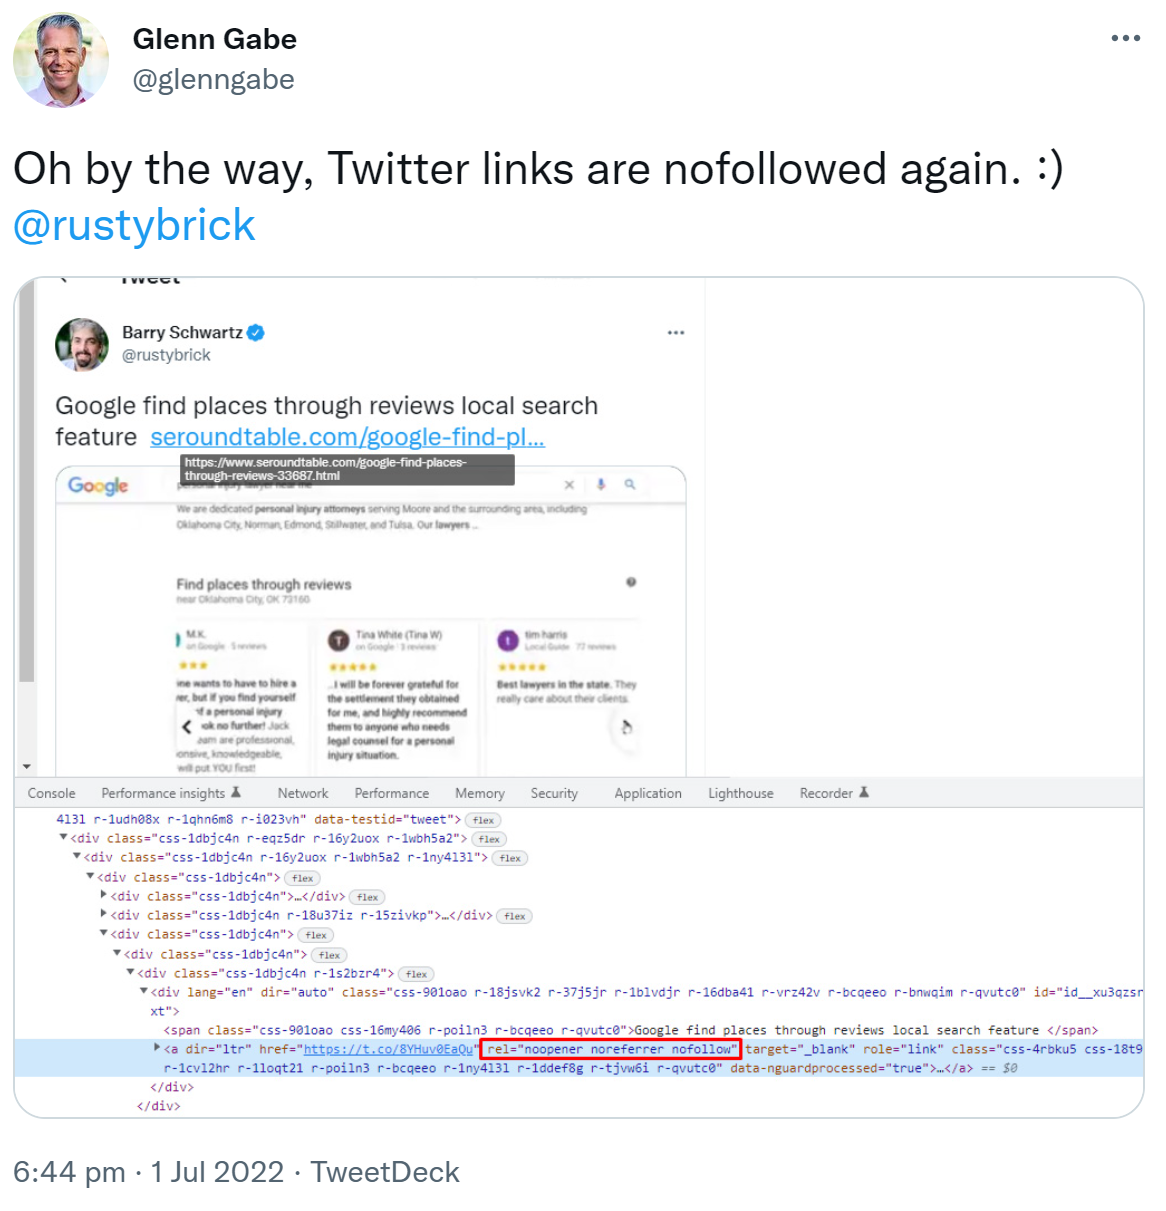
Task: Open the three-dot menu on Glenn Gabe's tweet
Action: point(1126,38)
